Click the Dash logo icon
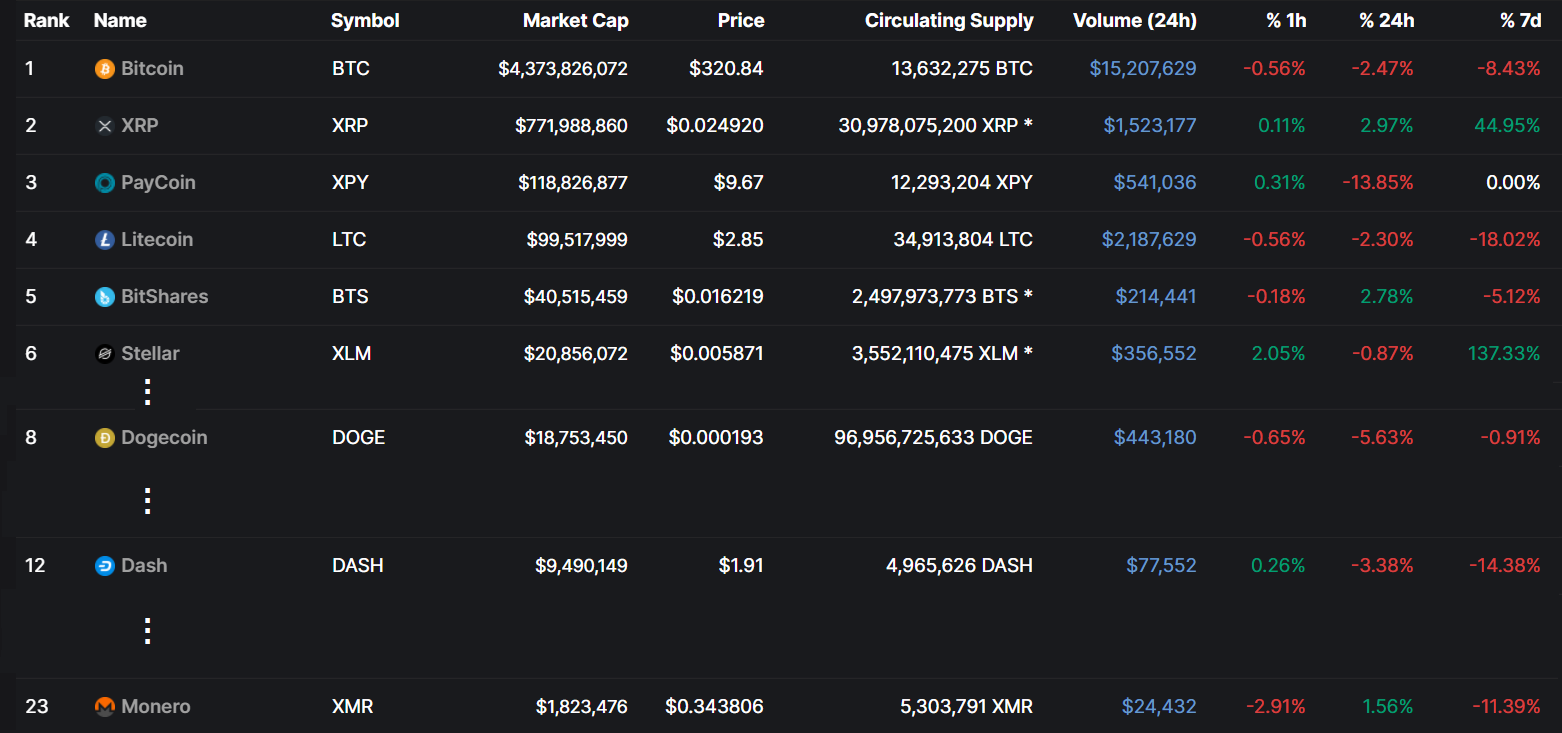 (104, 566)
